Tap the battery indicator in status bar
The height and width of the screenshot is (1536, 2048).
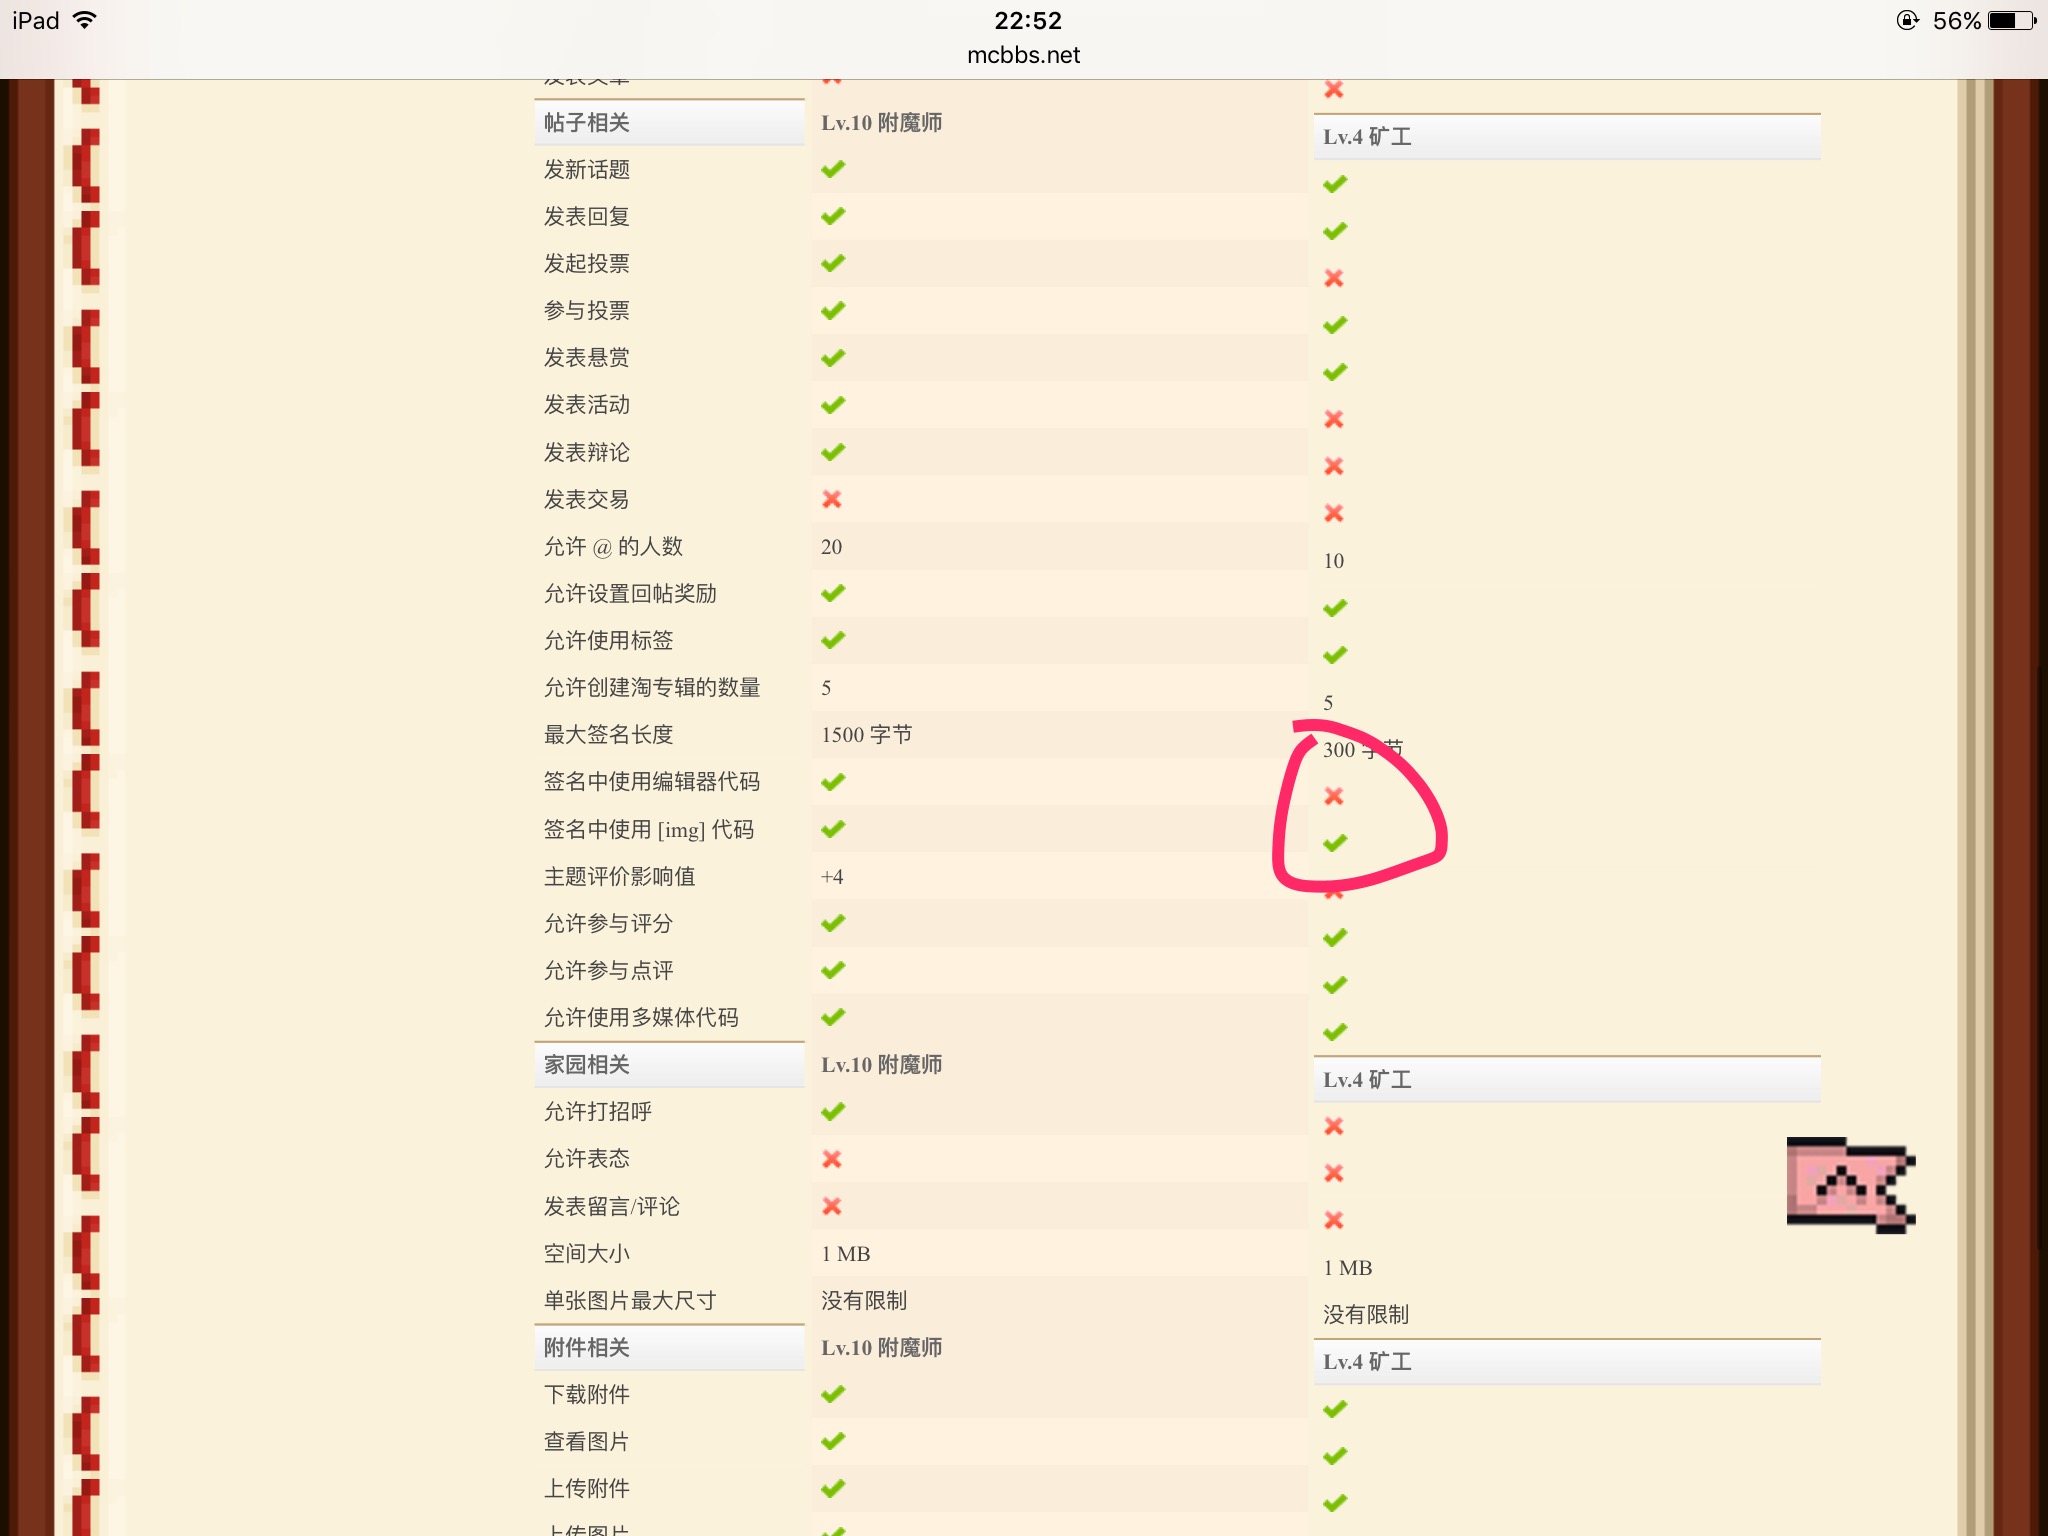(x=2011, y=20)
